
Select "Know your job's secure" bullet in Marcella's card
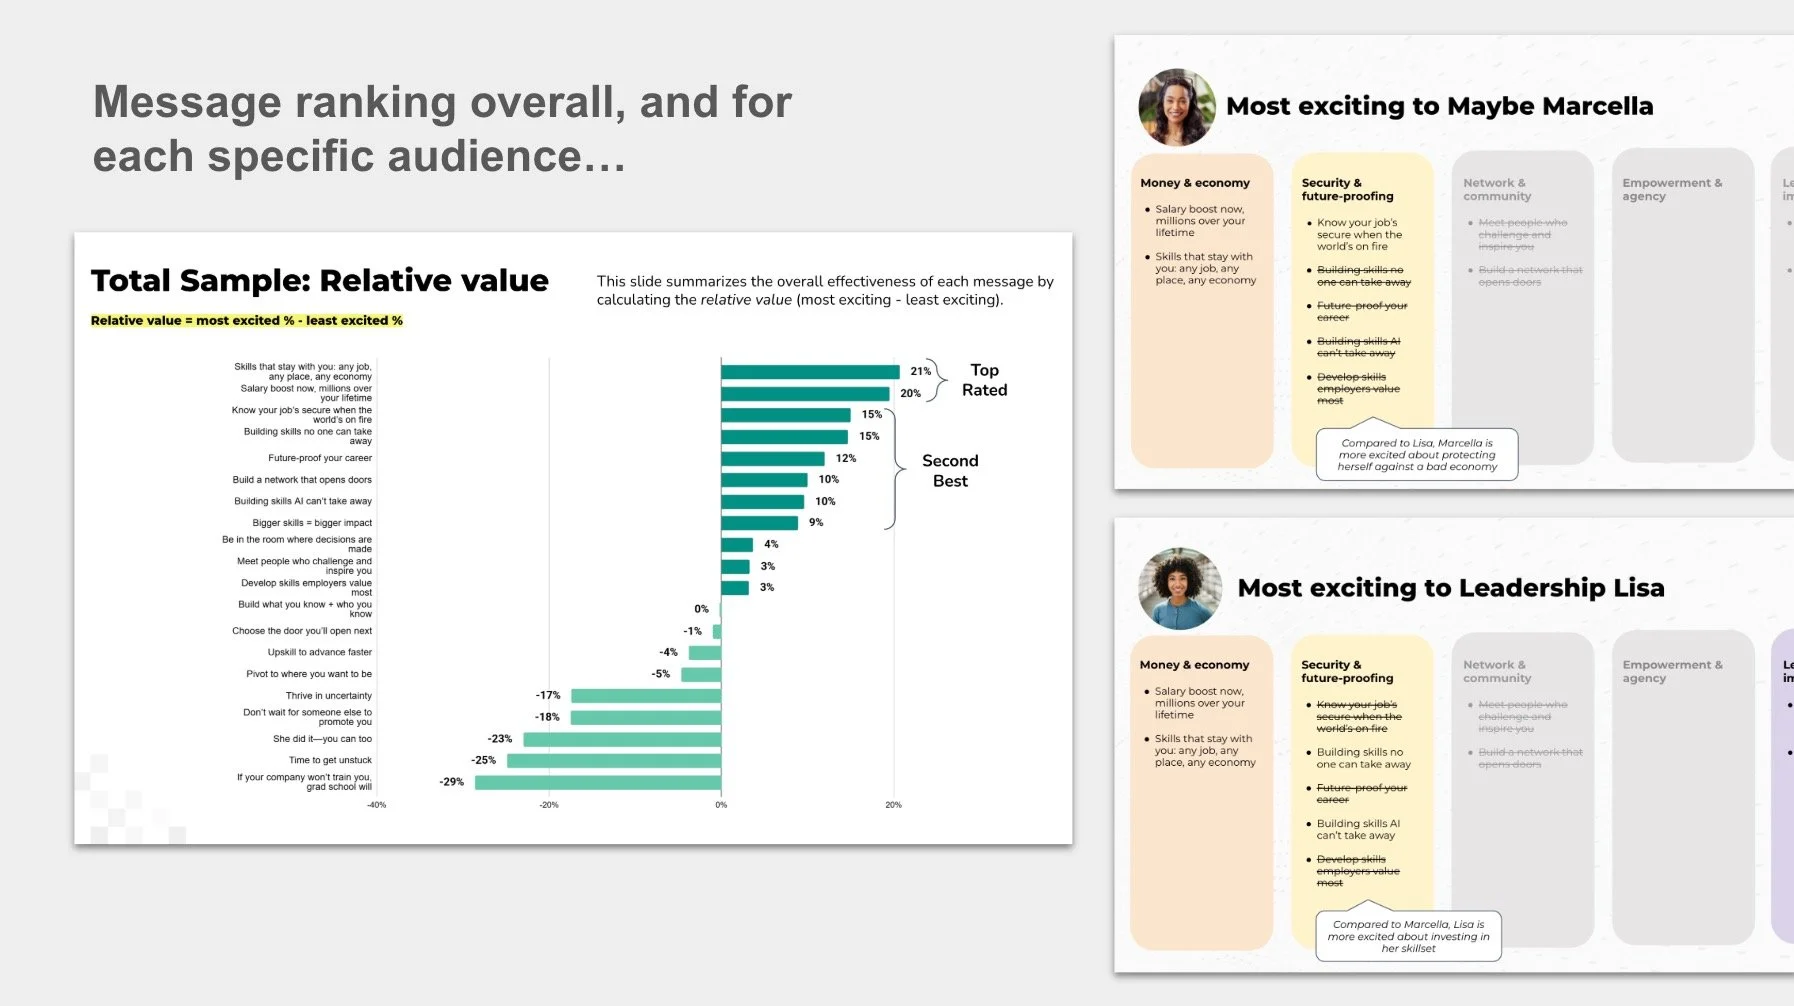[1359, 235]
